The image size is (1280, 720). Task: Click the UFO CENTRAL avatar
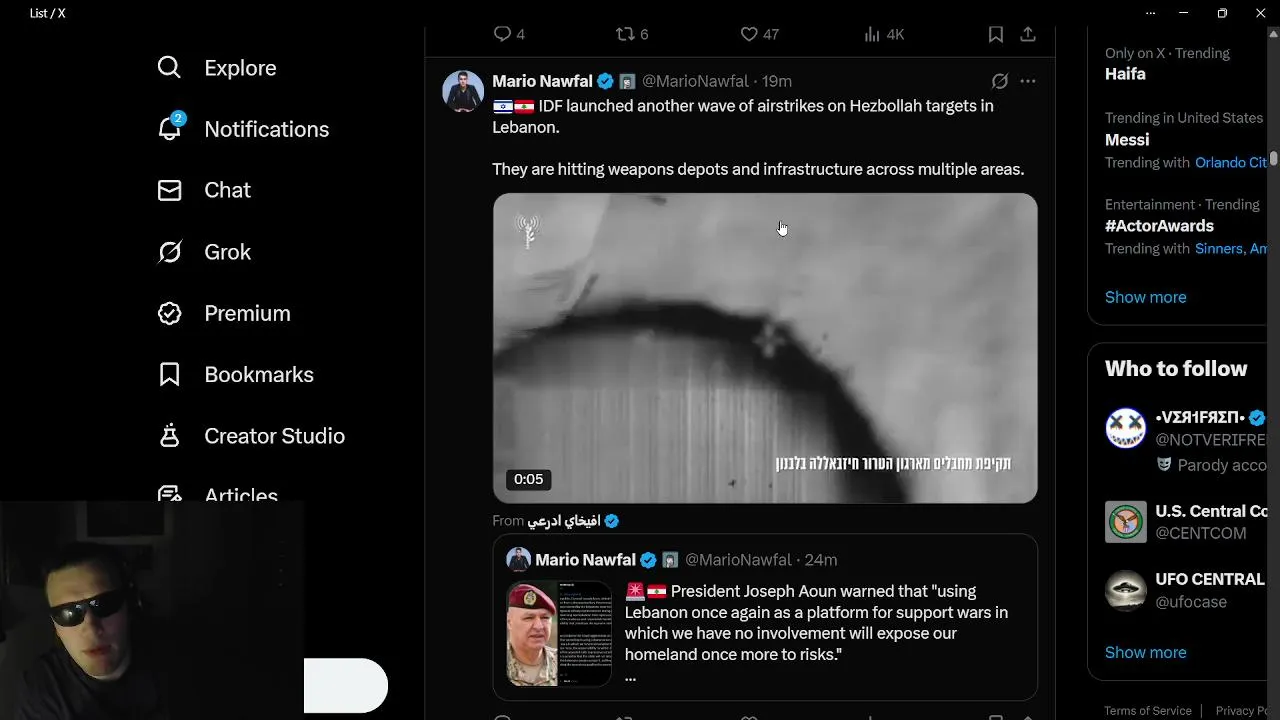click(x=1126, y=590)
